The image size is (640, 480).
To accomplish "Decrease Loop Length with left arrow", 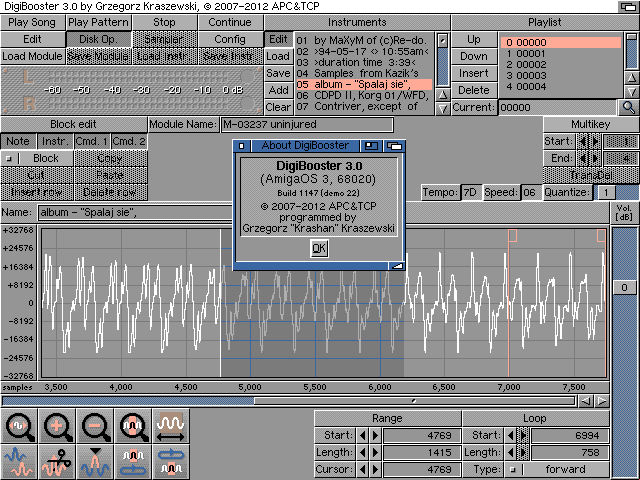I will pyautogui.click(x=510, y=453).
